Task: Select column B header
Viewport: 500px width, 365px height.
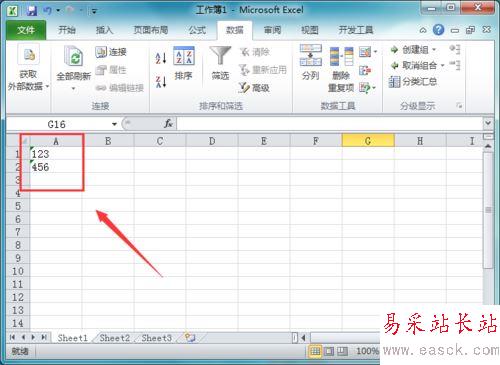Action: coord(108,141)
